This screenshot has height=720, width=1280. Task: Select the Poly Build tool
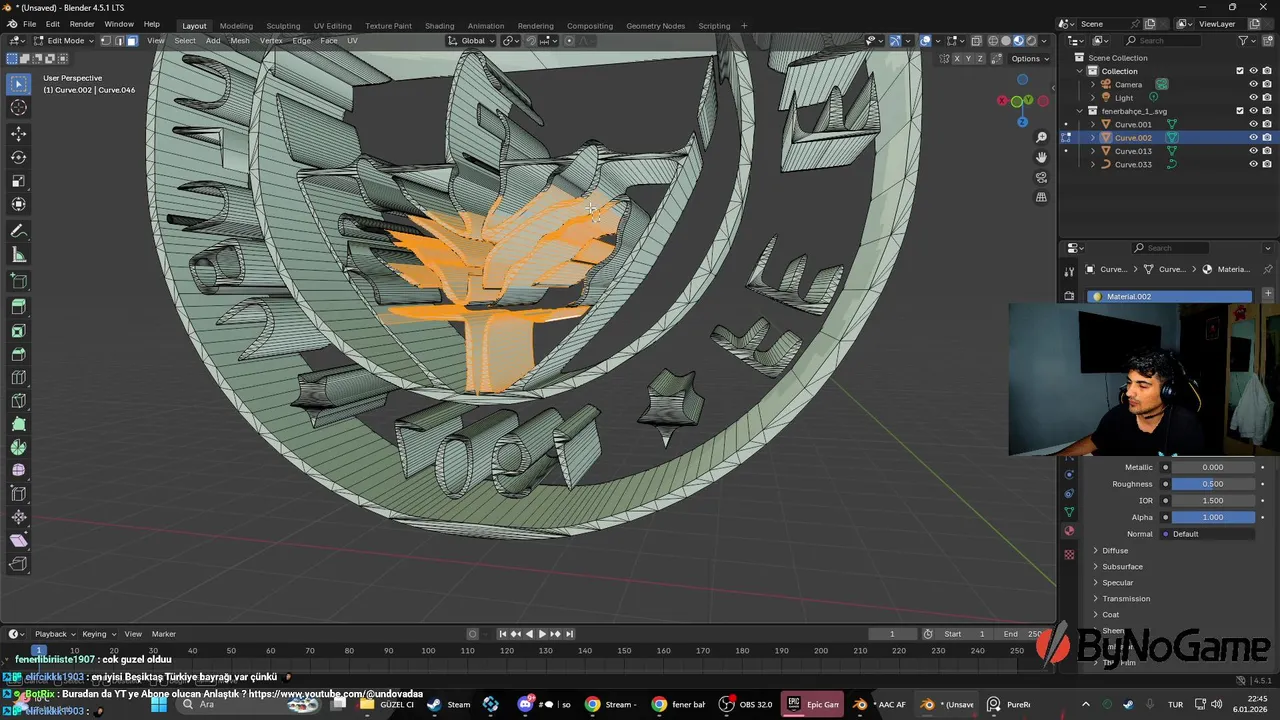18,424
